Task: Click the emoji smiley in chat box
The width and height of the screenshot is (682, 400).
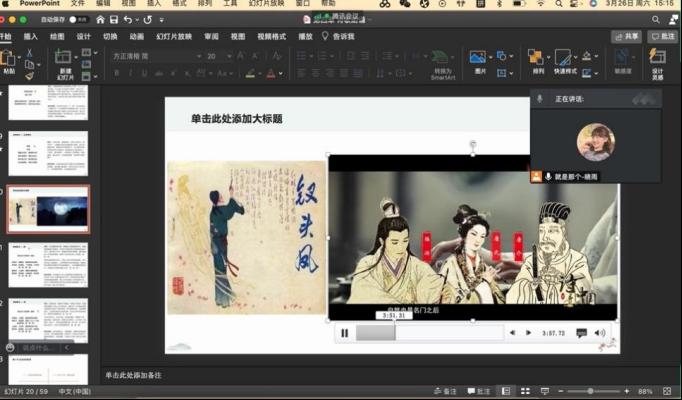Action: 10,348
